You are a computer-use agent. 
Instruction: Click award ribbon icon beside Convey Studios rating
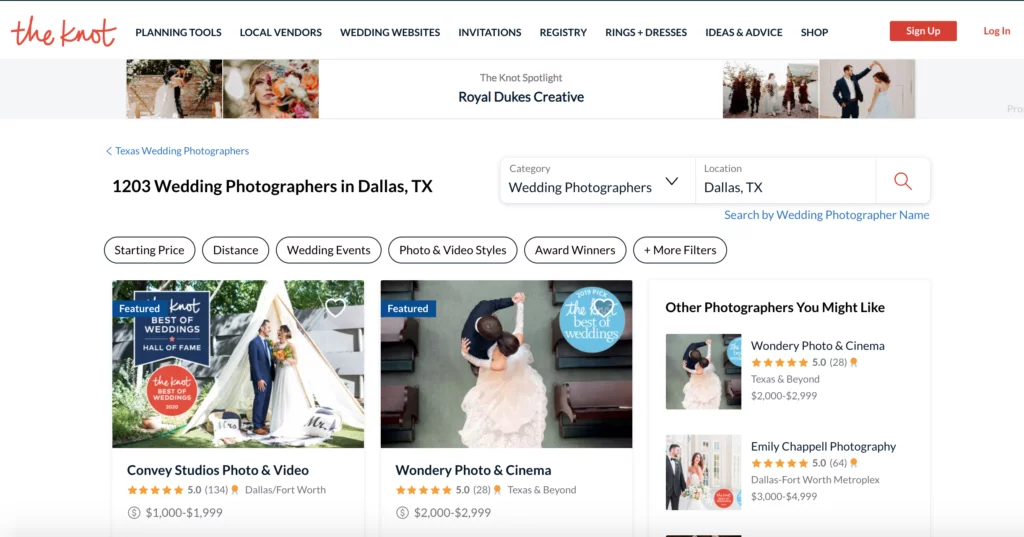pyautogui.click(x=236, y=490)
